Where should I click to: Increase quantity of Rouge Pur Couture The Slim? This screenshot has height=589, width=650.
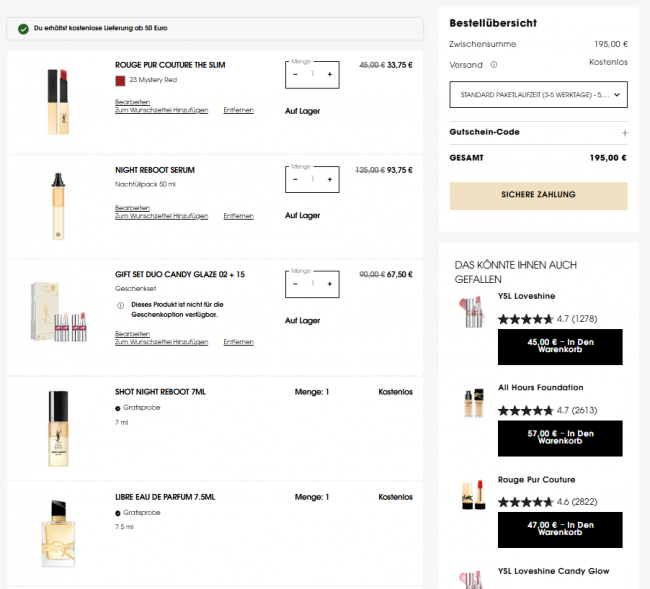(330, 75)
